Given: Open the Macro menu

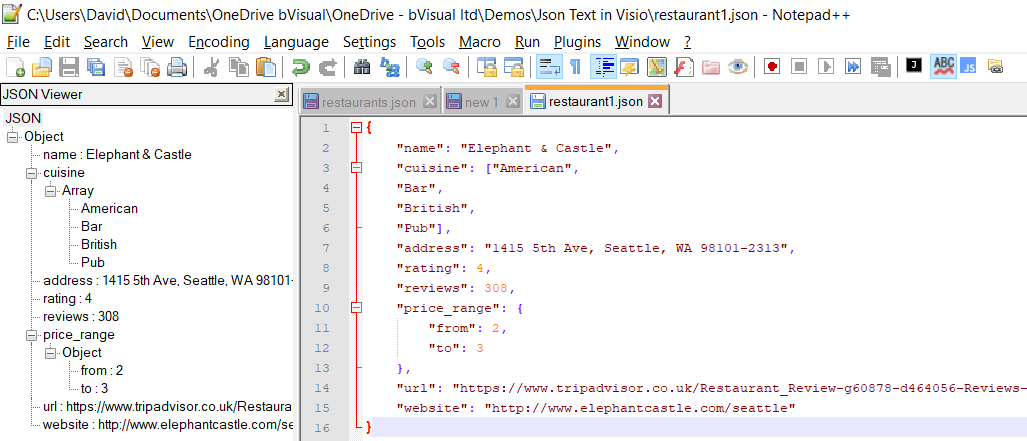Looking at the screenshot, I should coord(479,42).
